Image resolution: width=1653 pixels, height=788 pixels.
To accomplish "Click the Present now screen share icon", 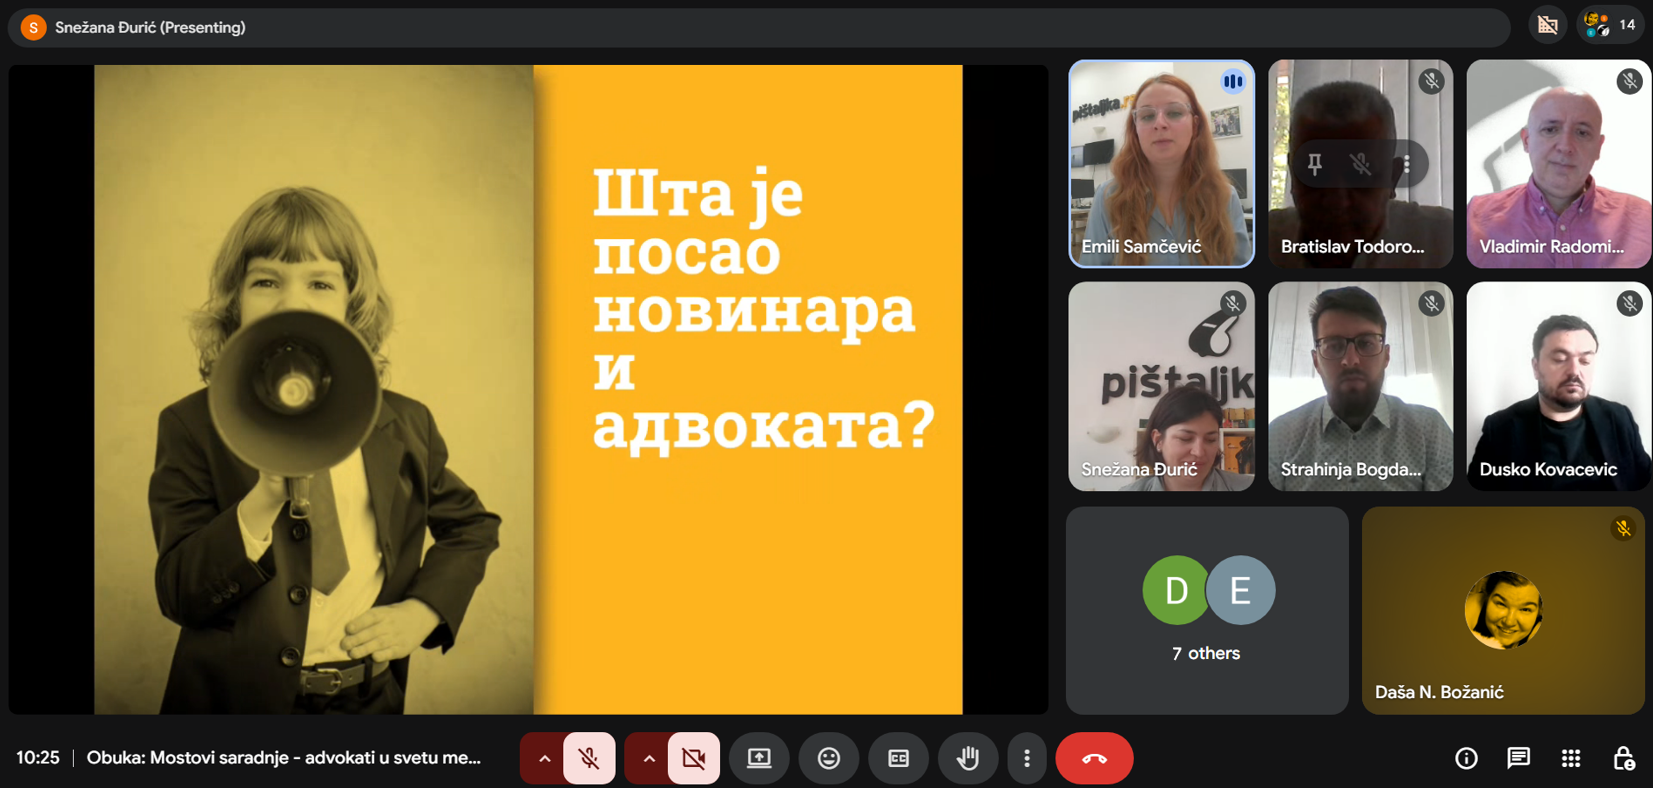I will click(x=759, y=758).
